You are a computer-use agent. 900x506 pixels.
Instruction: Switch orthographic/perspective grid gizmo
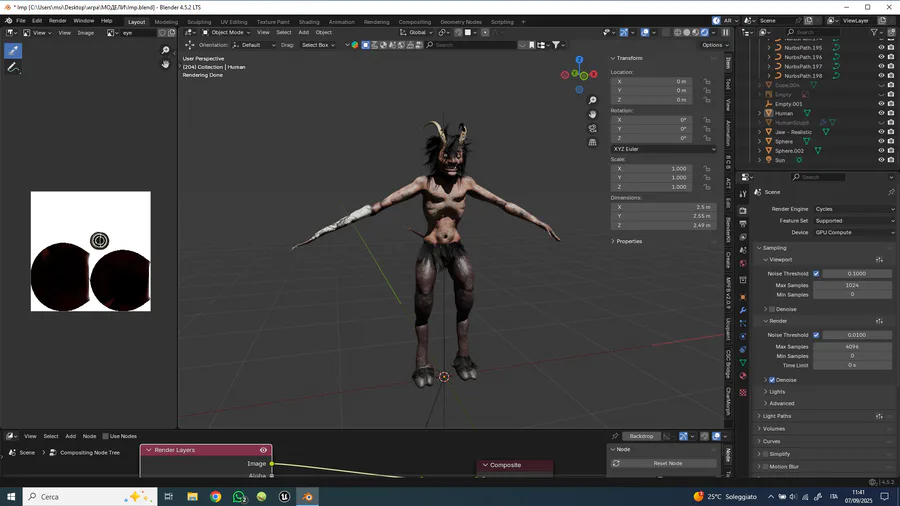(592, 142)
